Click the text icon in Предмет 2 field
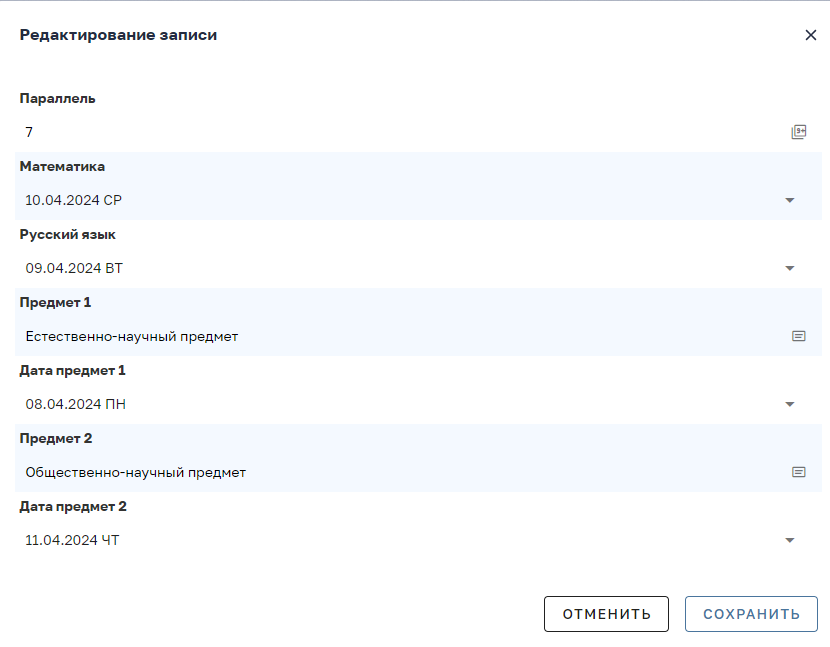 (x=798, y=472)
